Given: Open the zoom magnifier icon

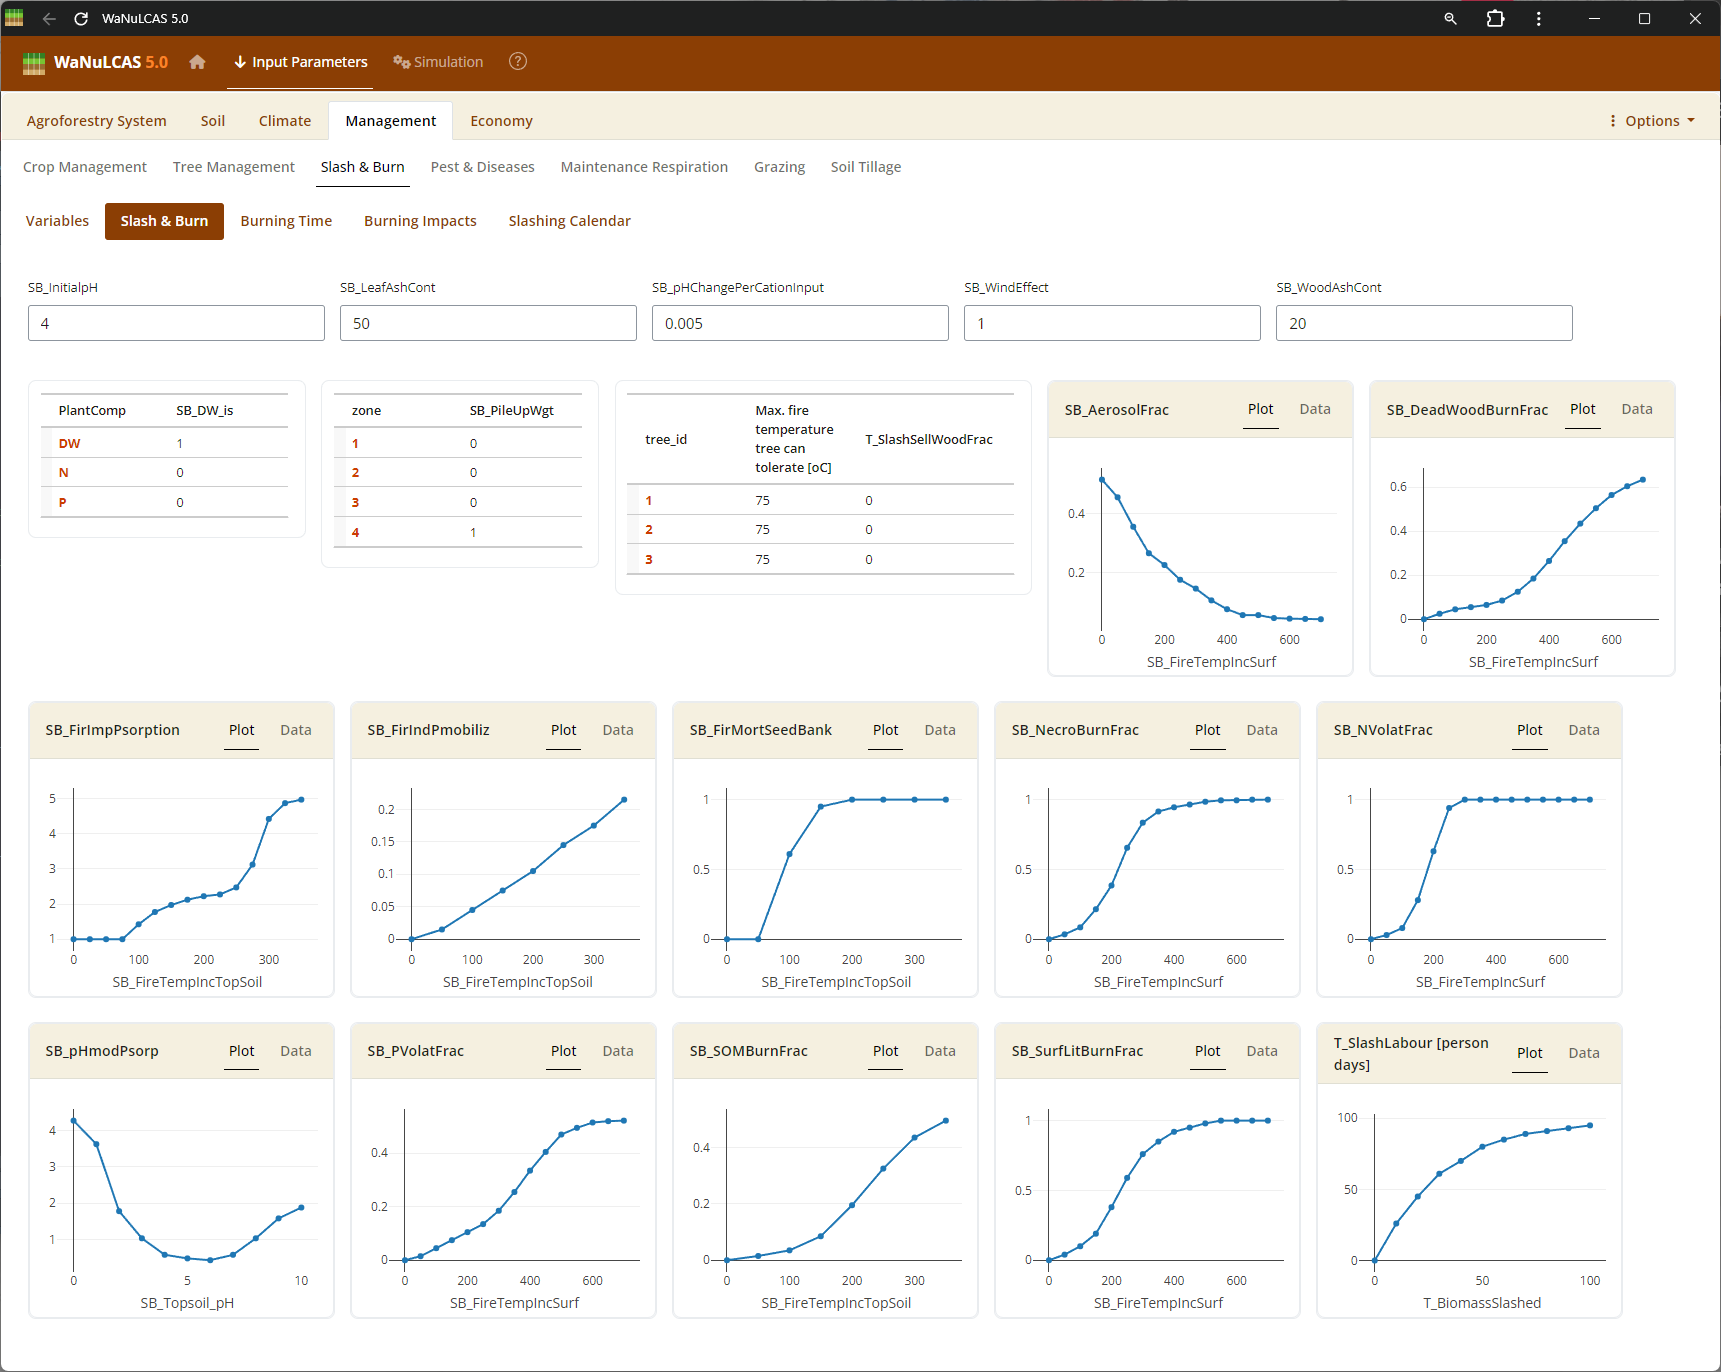Looking at the screenshot, I should [1450, 18].
